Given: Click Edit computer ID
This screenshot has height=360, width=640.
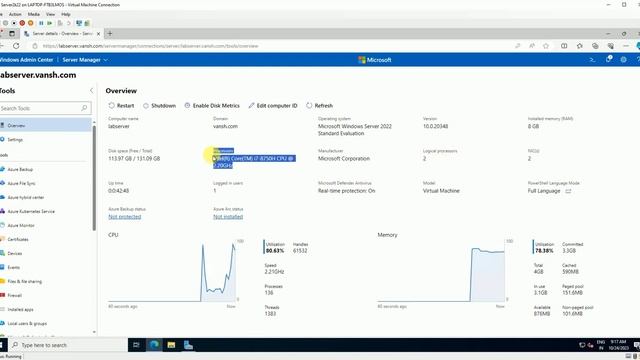Looking at the screenshot, I should (273, 106).
